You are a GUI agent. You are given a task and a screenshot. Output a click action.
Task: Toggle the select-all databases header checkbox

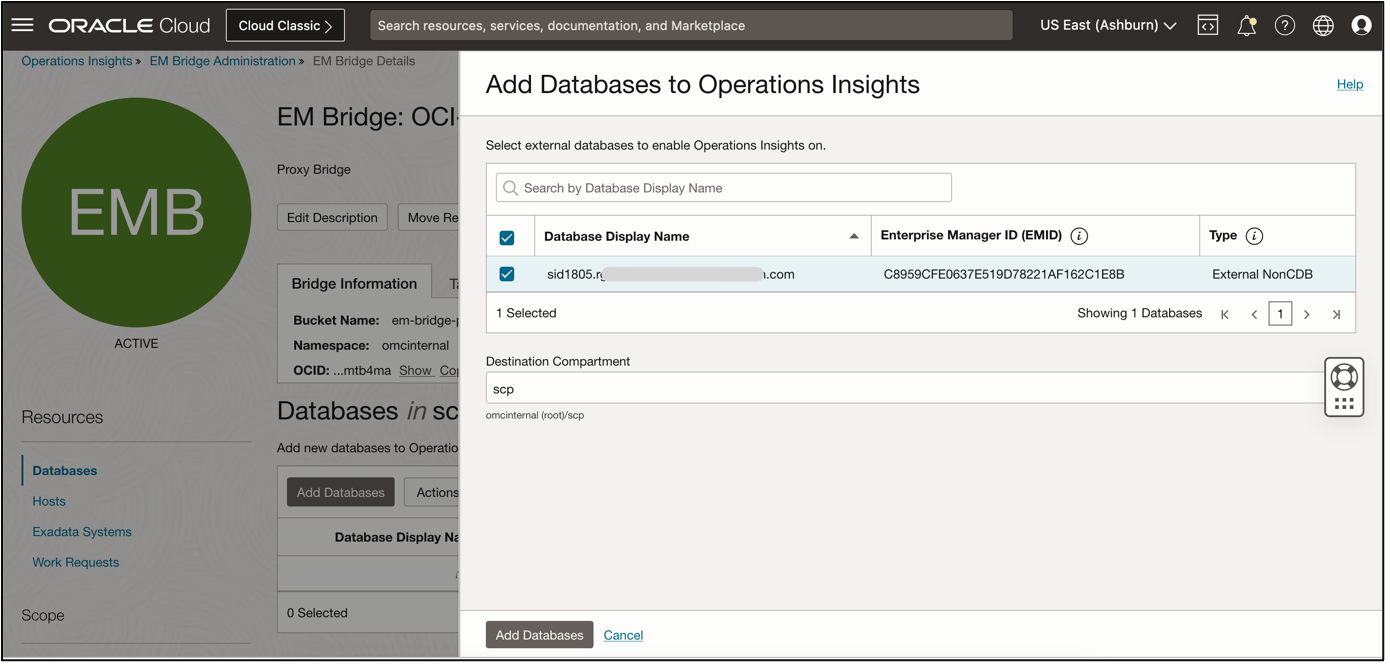pyautogui.click(x=507, y=237)
